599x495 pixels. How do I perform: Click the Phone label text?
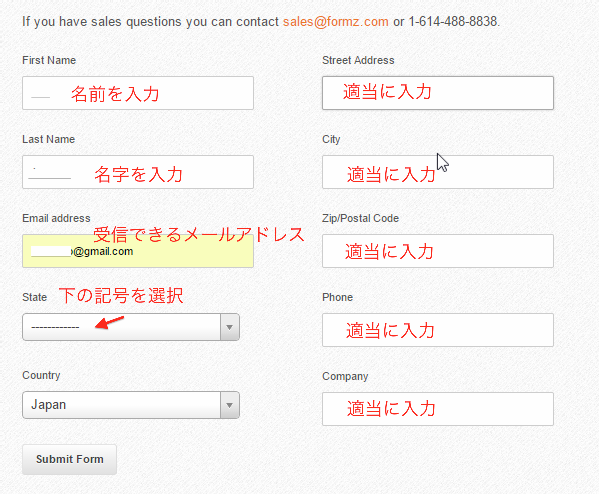(x=337, y=298)
